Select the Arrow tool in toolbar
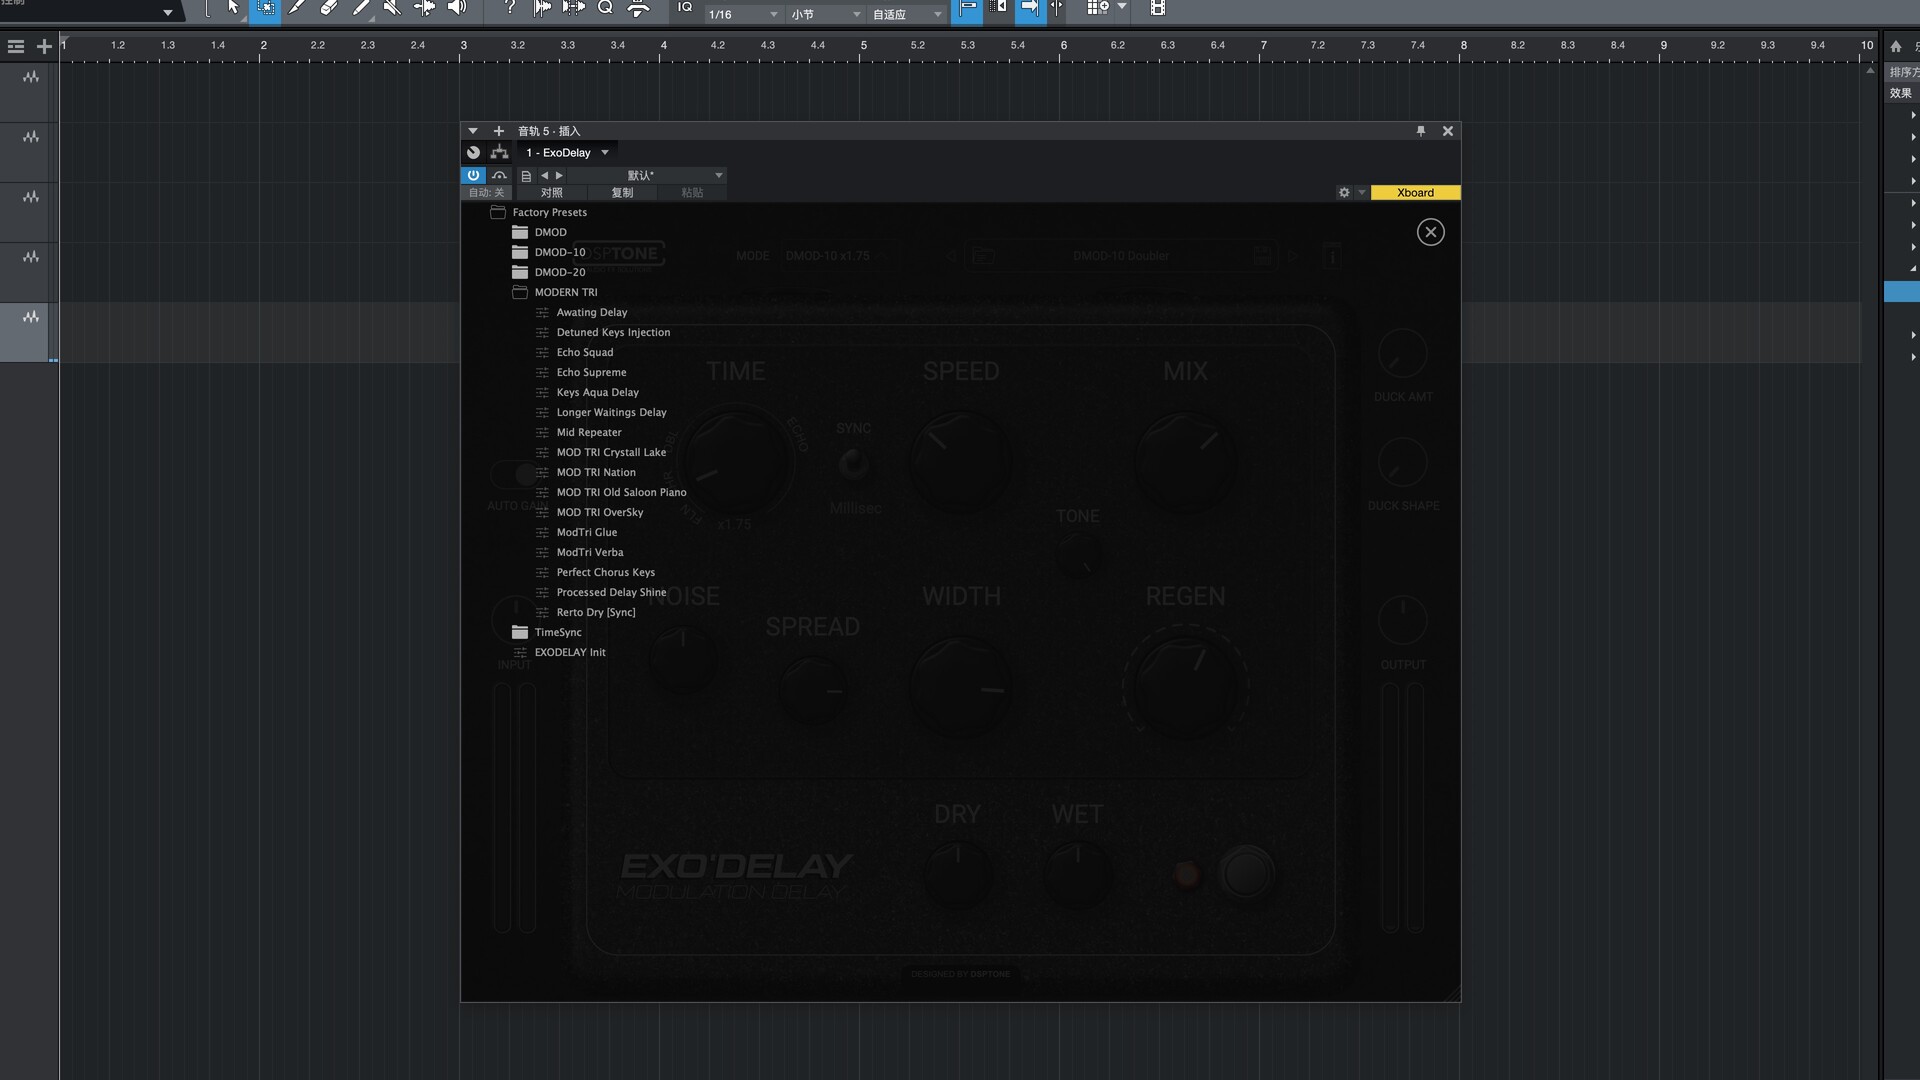This screenshot has width=1920, height=1080. click(x=233, y=8)
